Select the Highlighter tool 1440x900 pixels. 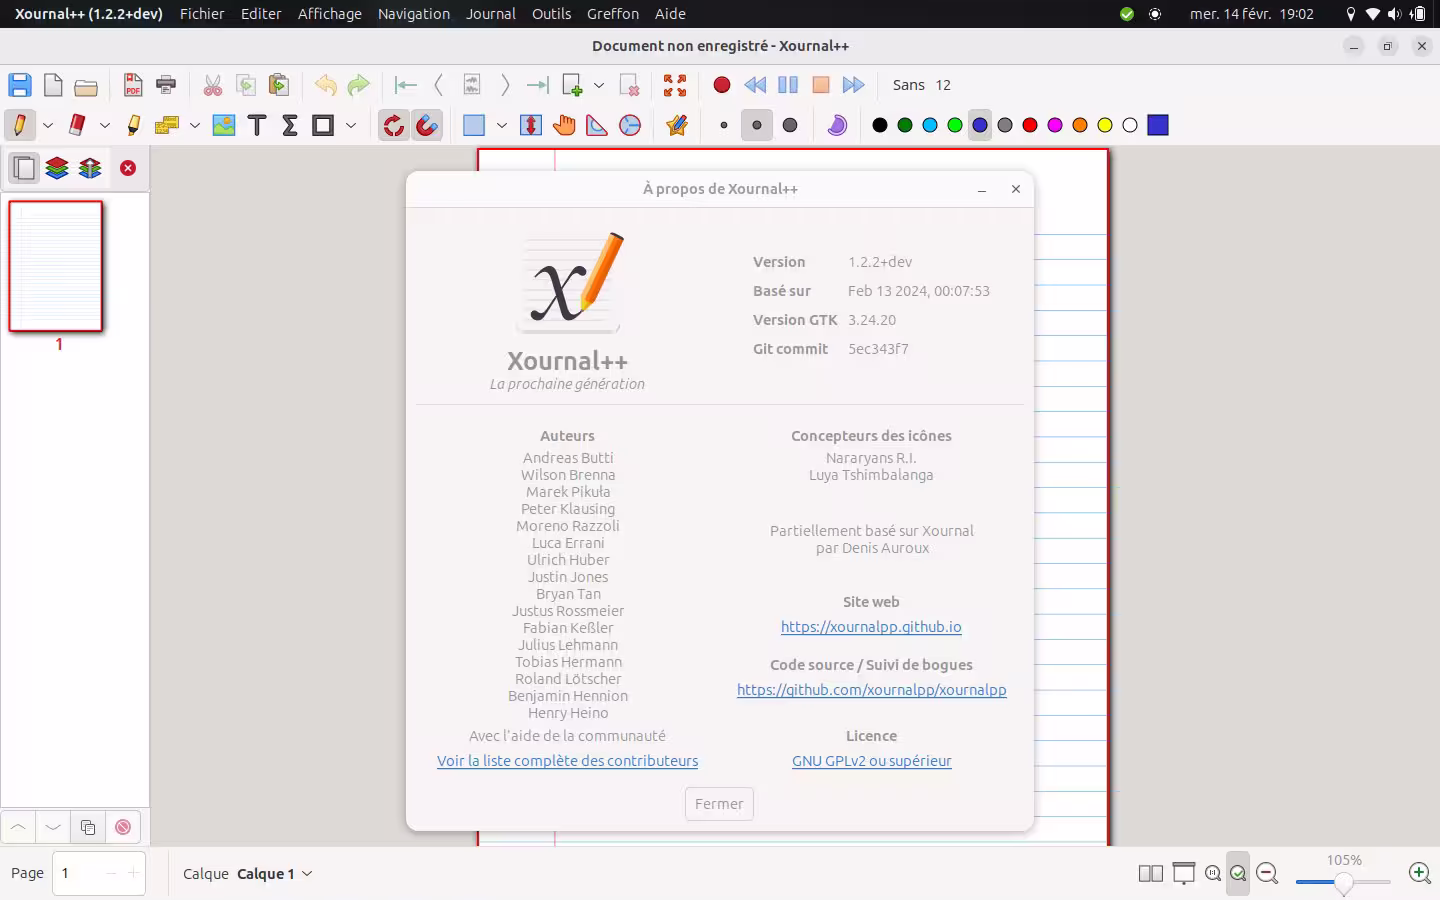(x=134, y=125)
